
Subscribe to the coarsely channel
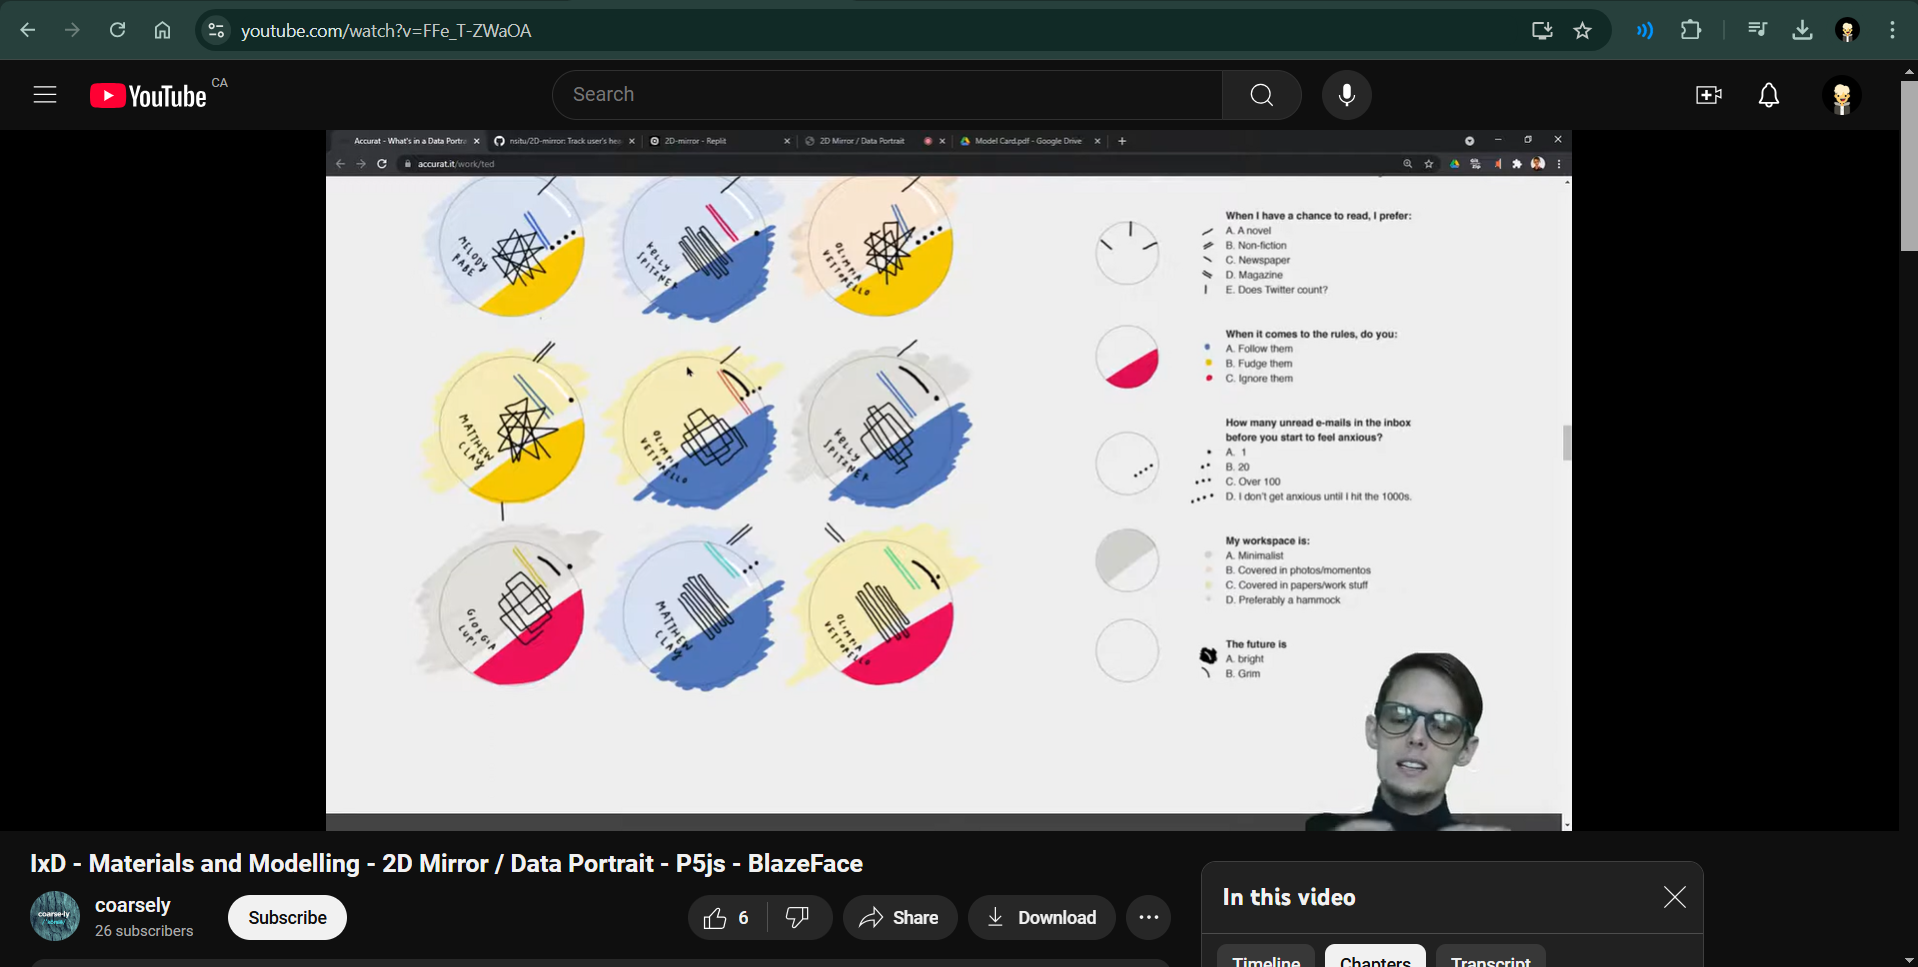pos(287,918)
